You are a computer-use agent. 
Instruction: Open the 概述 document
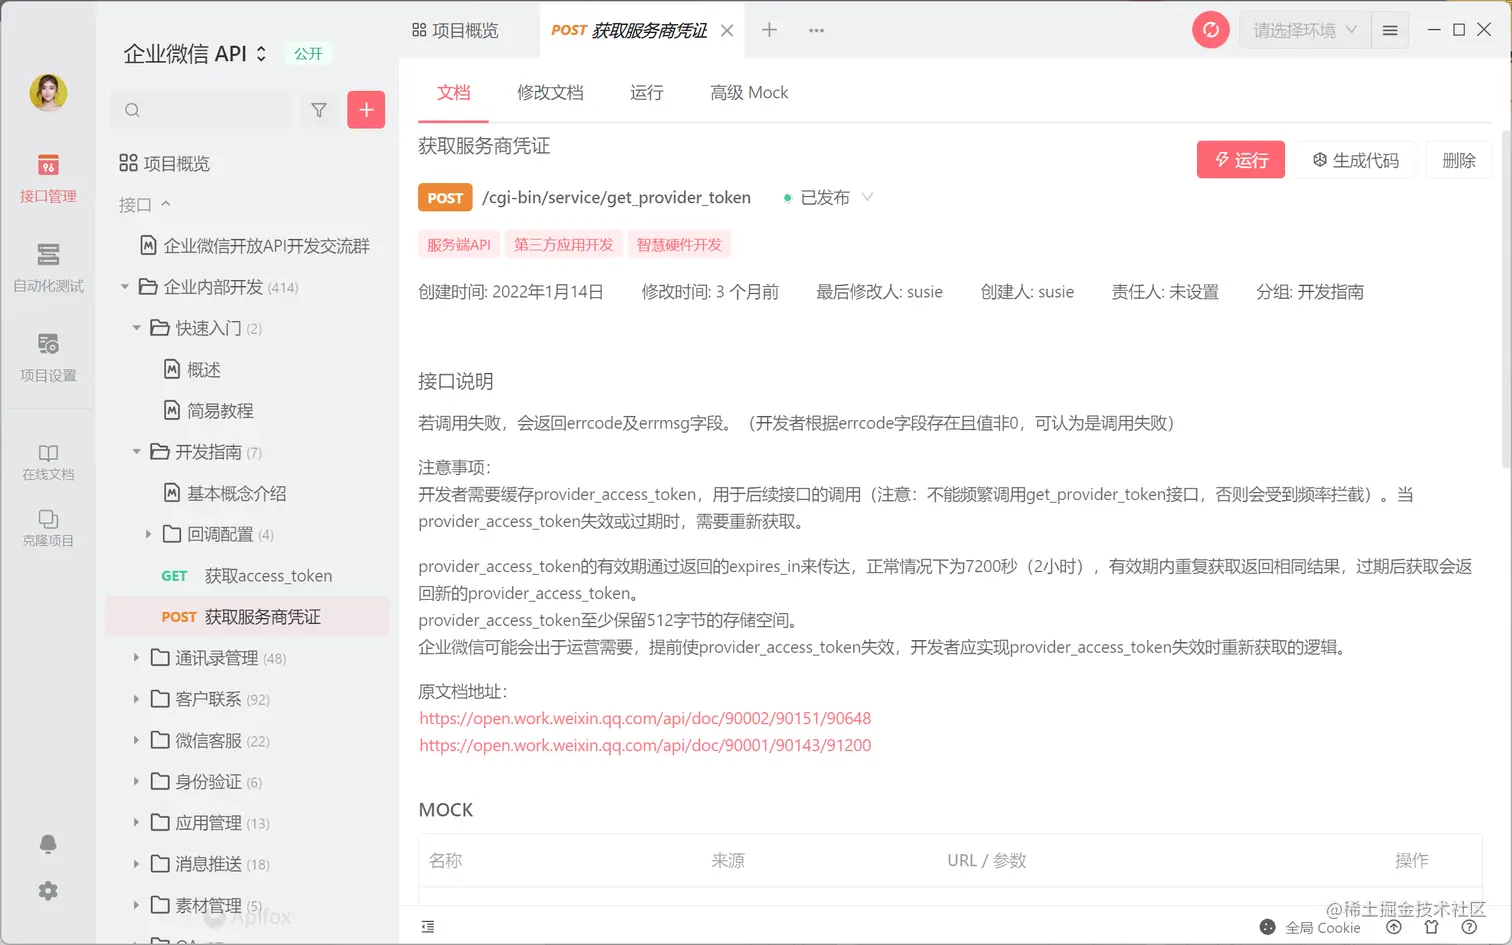(192, 370)
